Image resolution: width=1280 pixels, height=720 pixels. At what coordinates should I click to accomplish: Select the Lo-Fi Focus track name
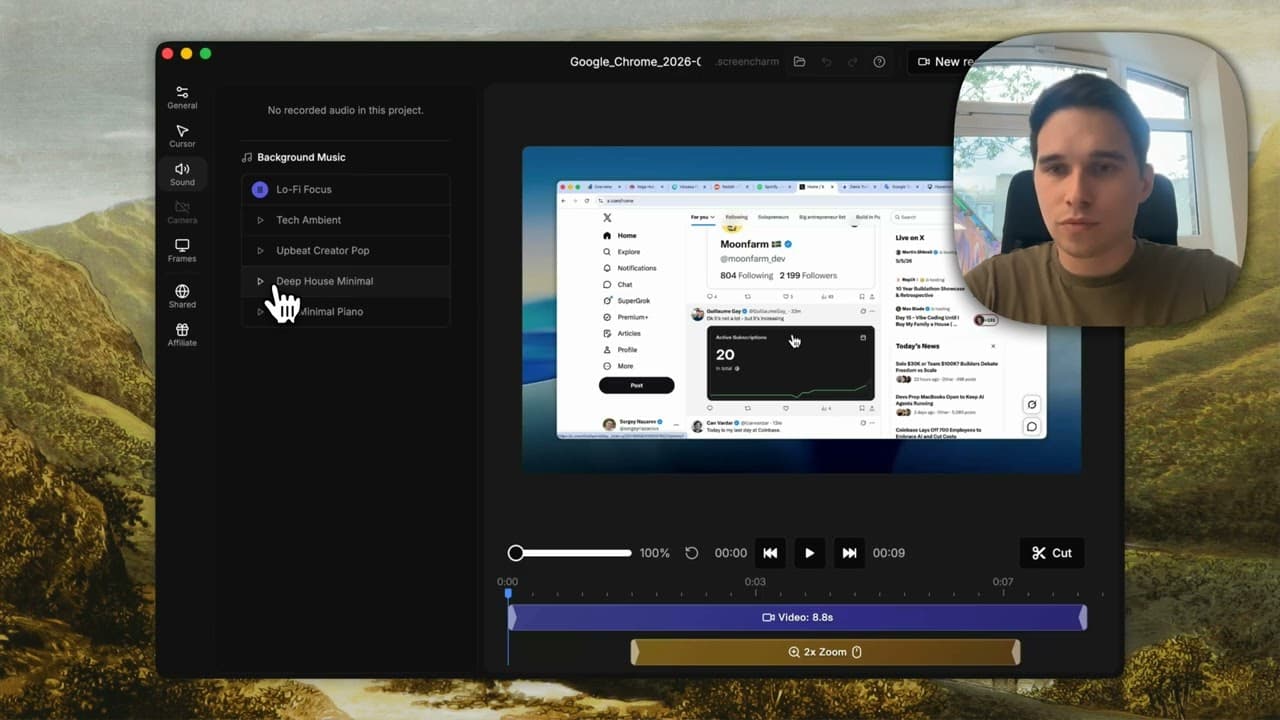304,189
